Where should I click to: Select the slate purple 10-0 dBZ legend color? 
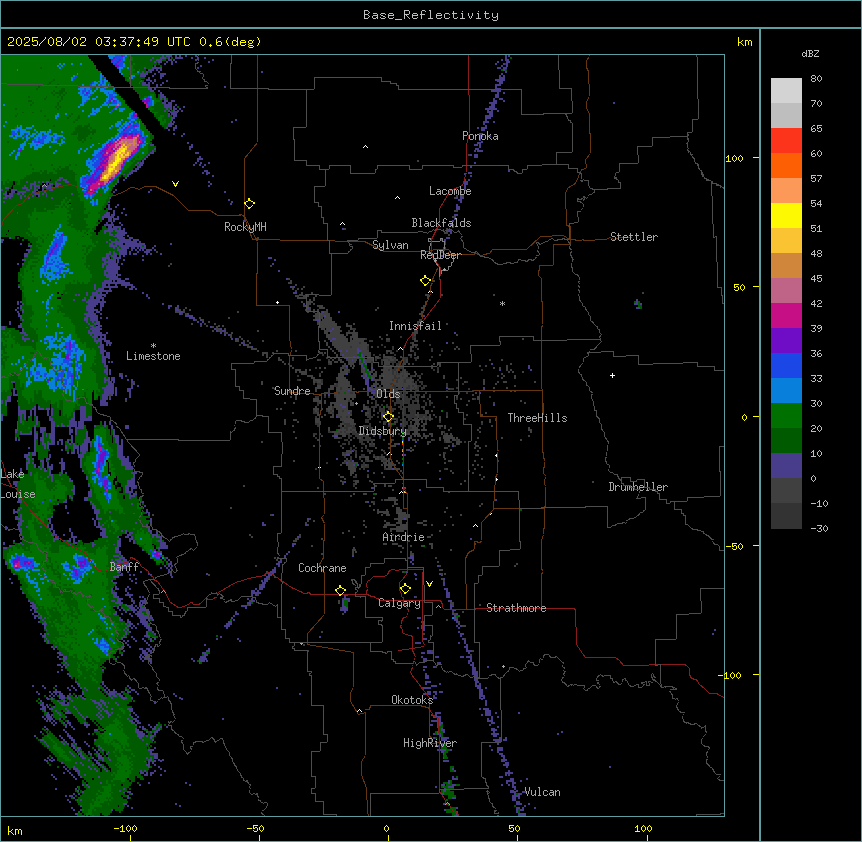(786, 466)
